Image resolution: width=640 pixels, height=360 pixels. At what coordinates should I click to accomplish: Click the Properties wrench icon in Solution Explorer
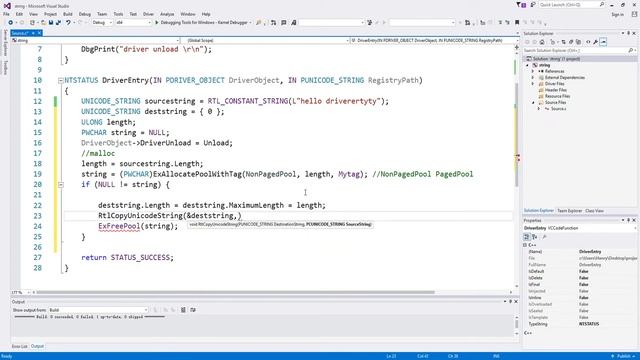[596, 42]
